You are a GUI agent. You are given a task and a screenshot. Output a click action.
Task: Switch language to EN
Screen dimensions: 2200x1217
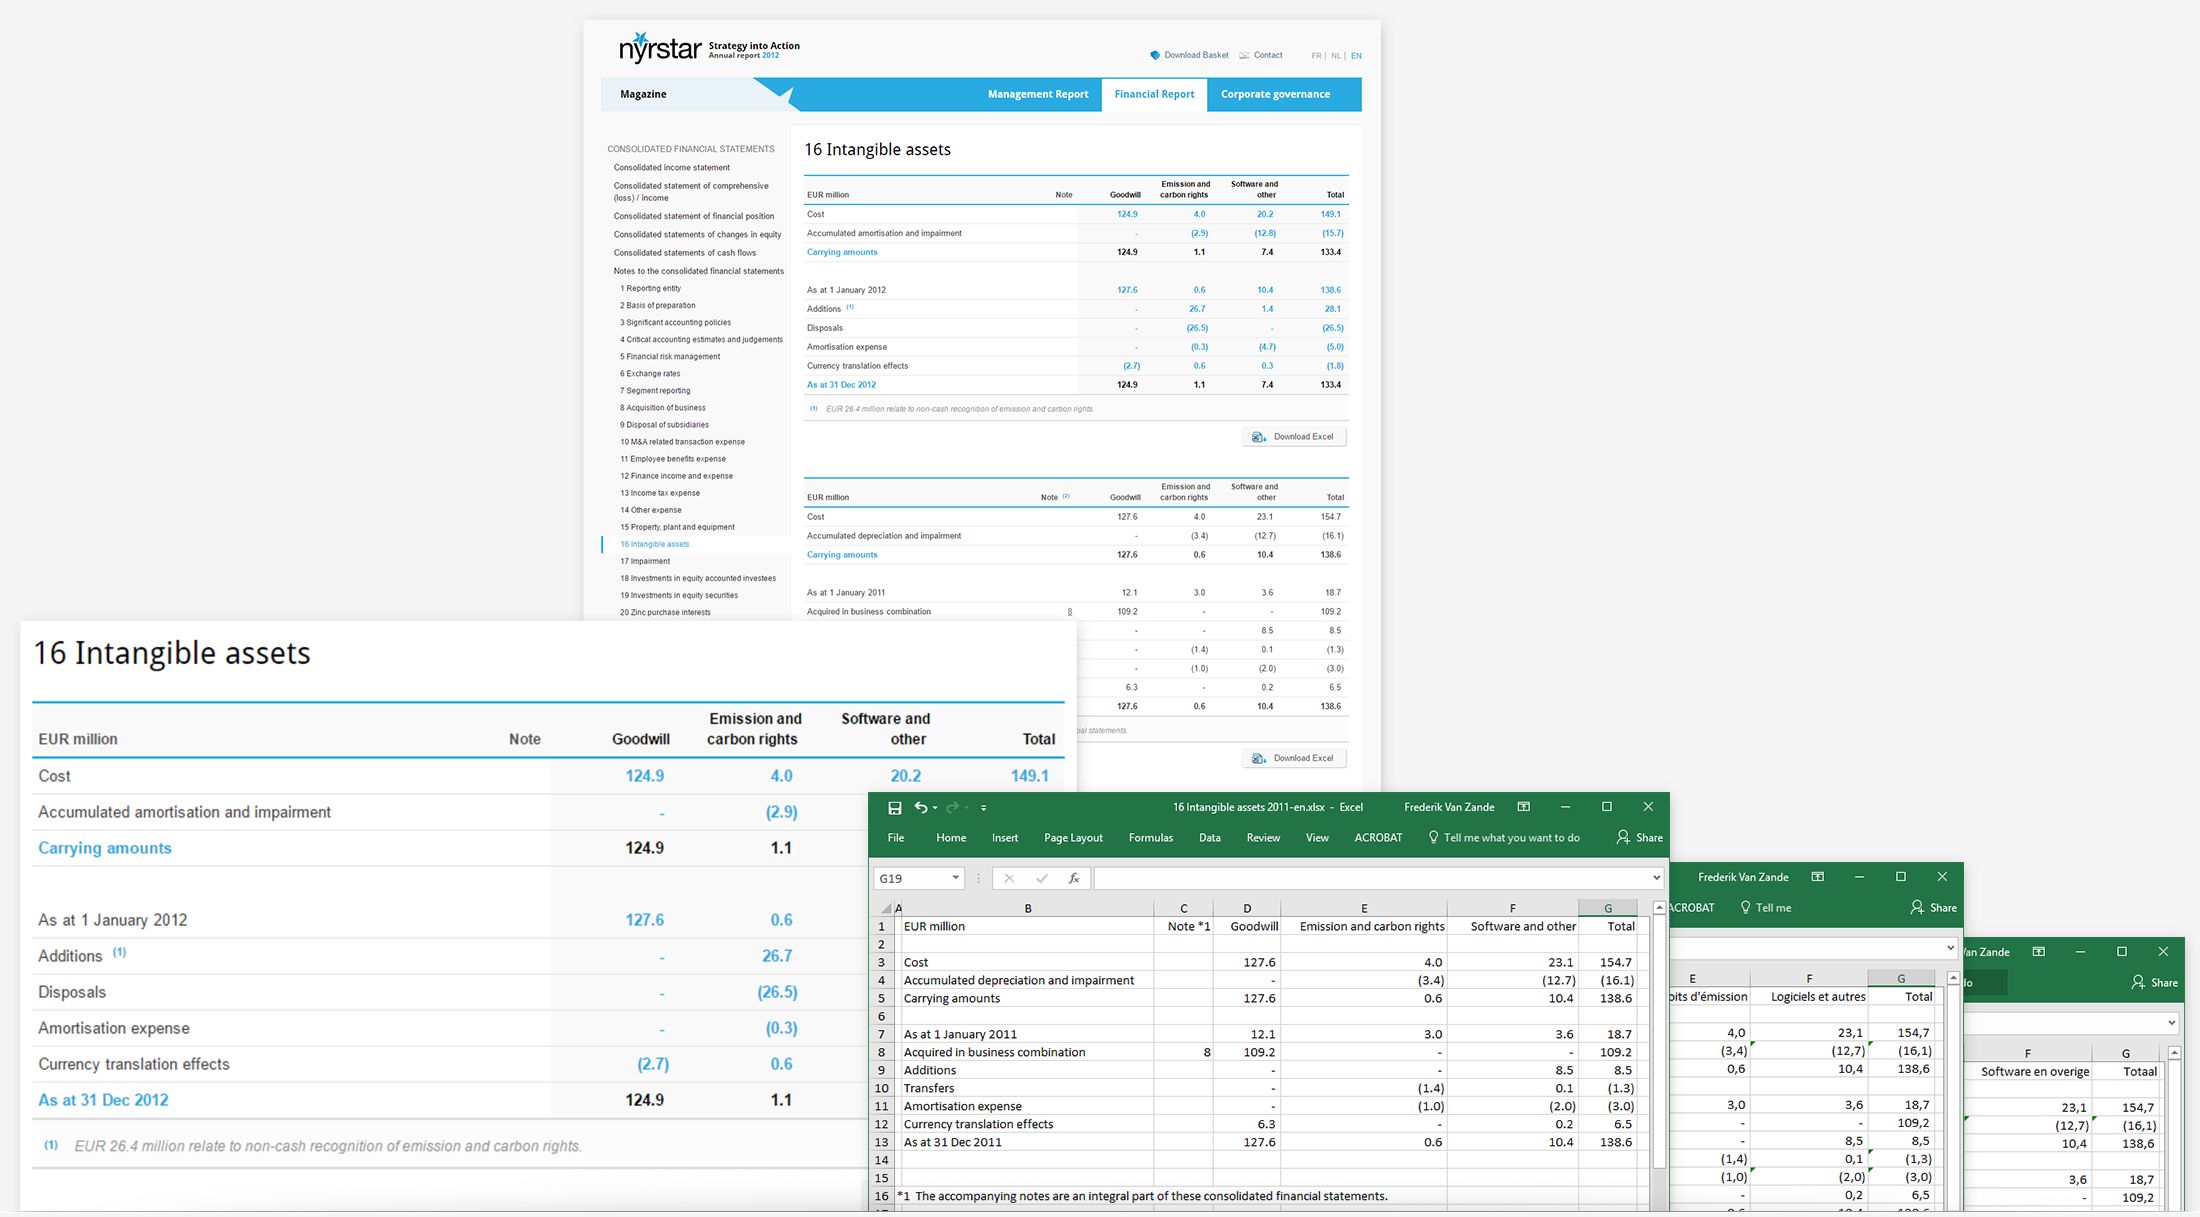[x=1356, y=56]
